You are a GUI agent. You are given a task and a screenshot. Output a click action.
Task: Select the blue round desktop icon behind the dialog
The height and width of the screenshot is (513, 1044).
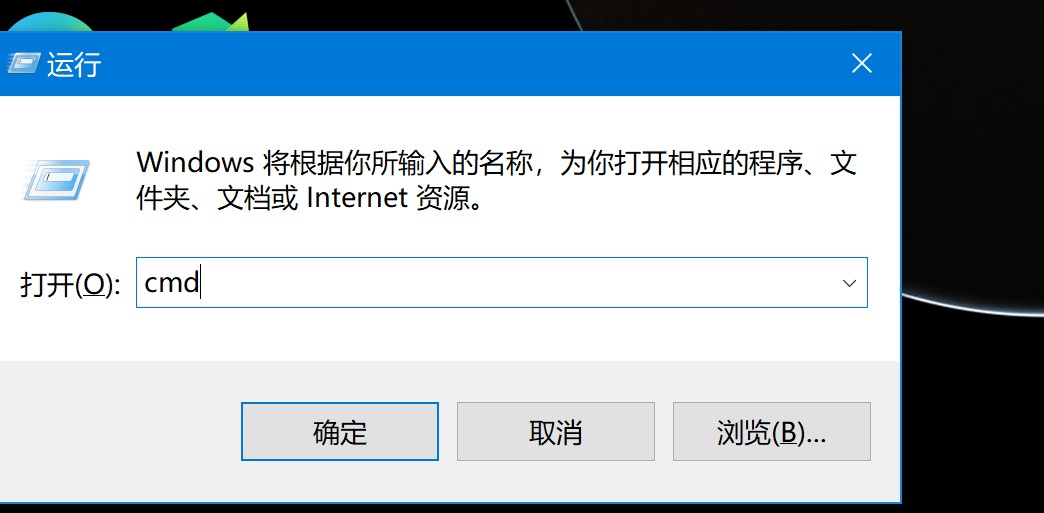pos(52,23)
